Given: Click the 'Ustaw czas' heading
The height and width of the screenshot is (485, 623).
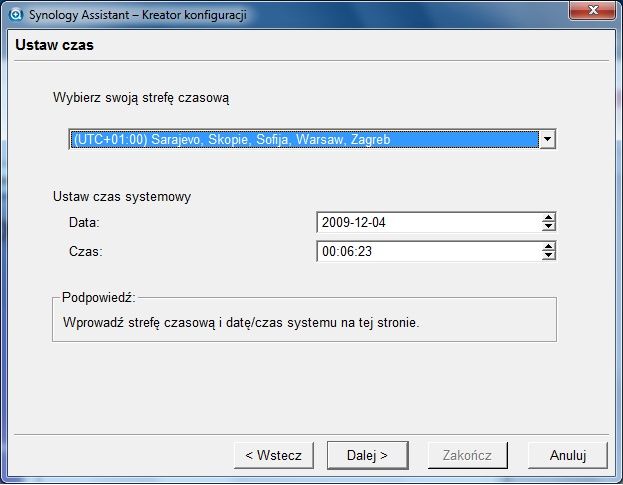Looking at the screenshot, I should 54,45.
